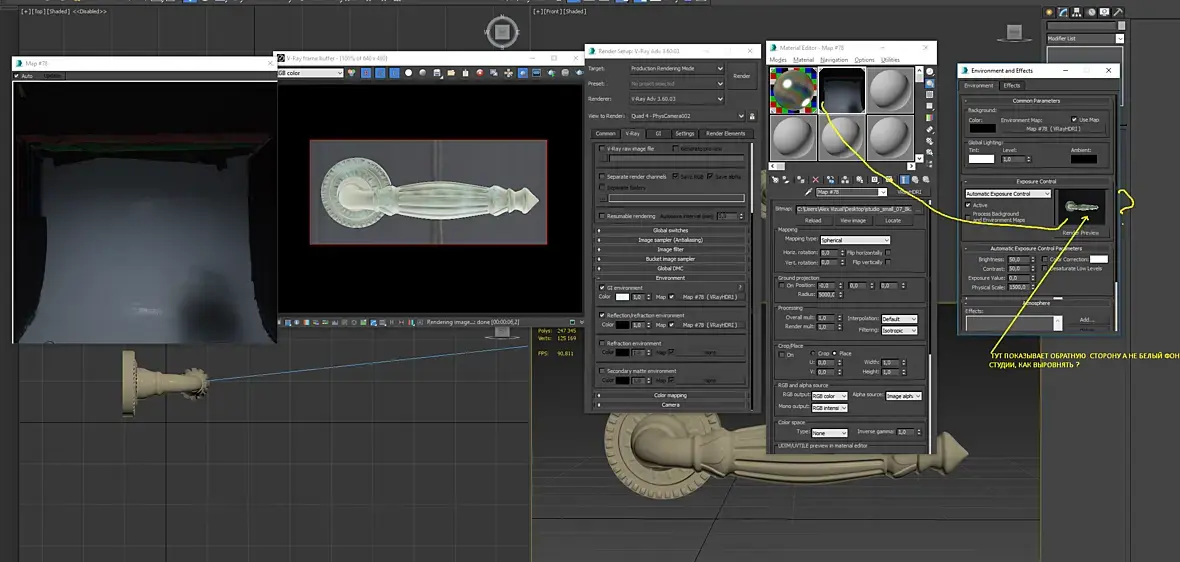1180x562 pixels.
Task: Expand the Global switches rollout
Action: [x=670, y=230]
